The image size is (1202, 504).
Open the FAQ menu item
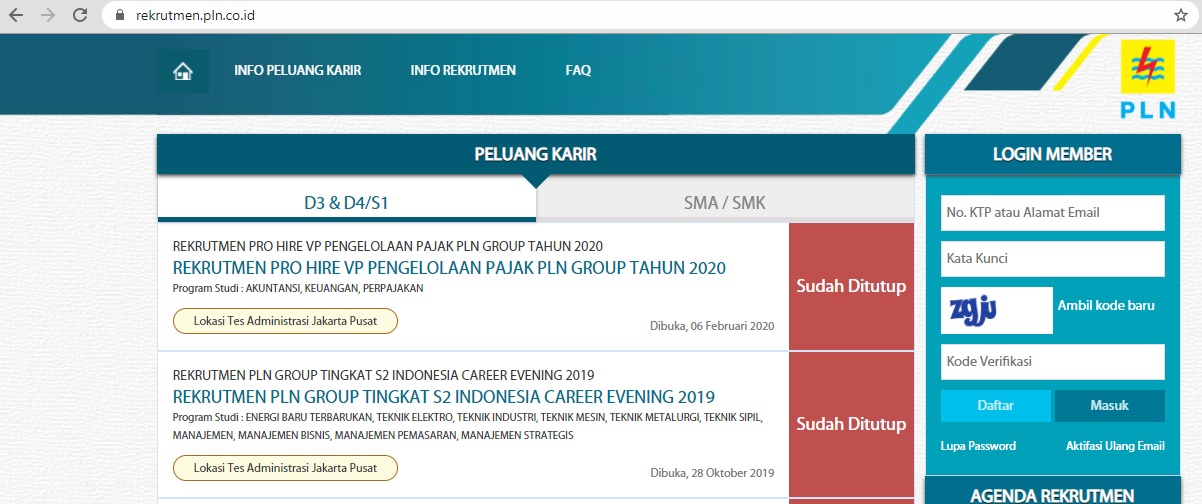(x=578, y=71)
